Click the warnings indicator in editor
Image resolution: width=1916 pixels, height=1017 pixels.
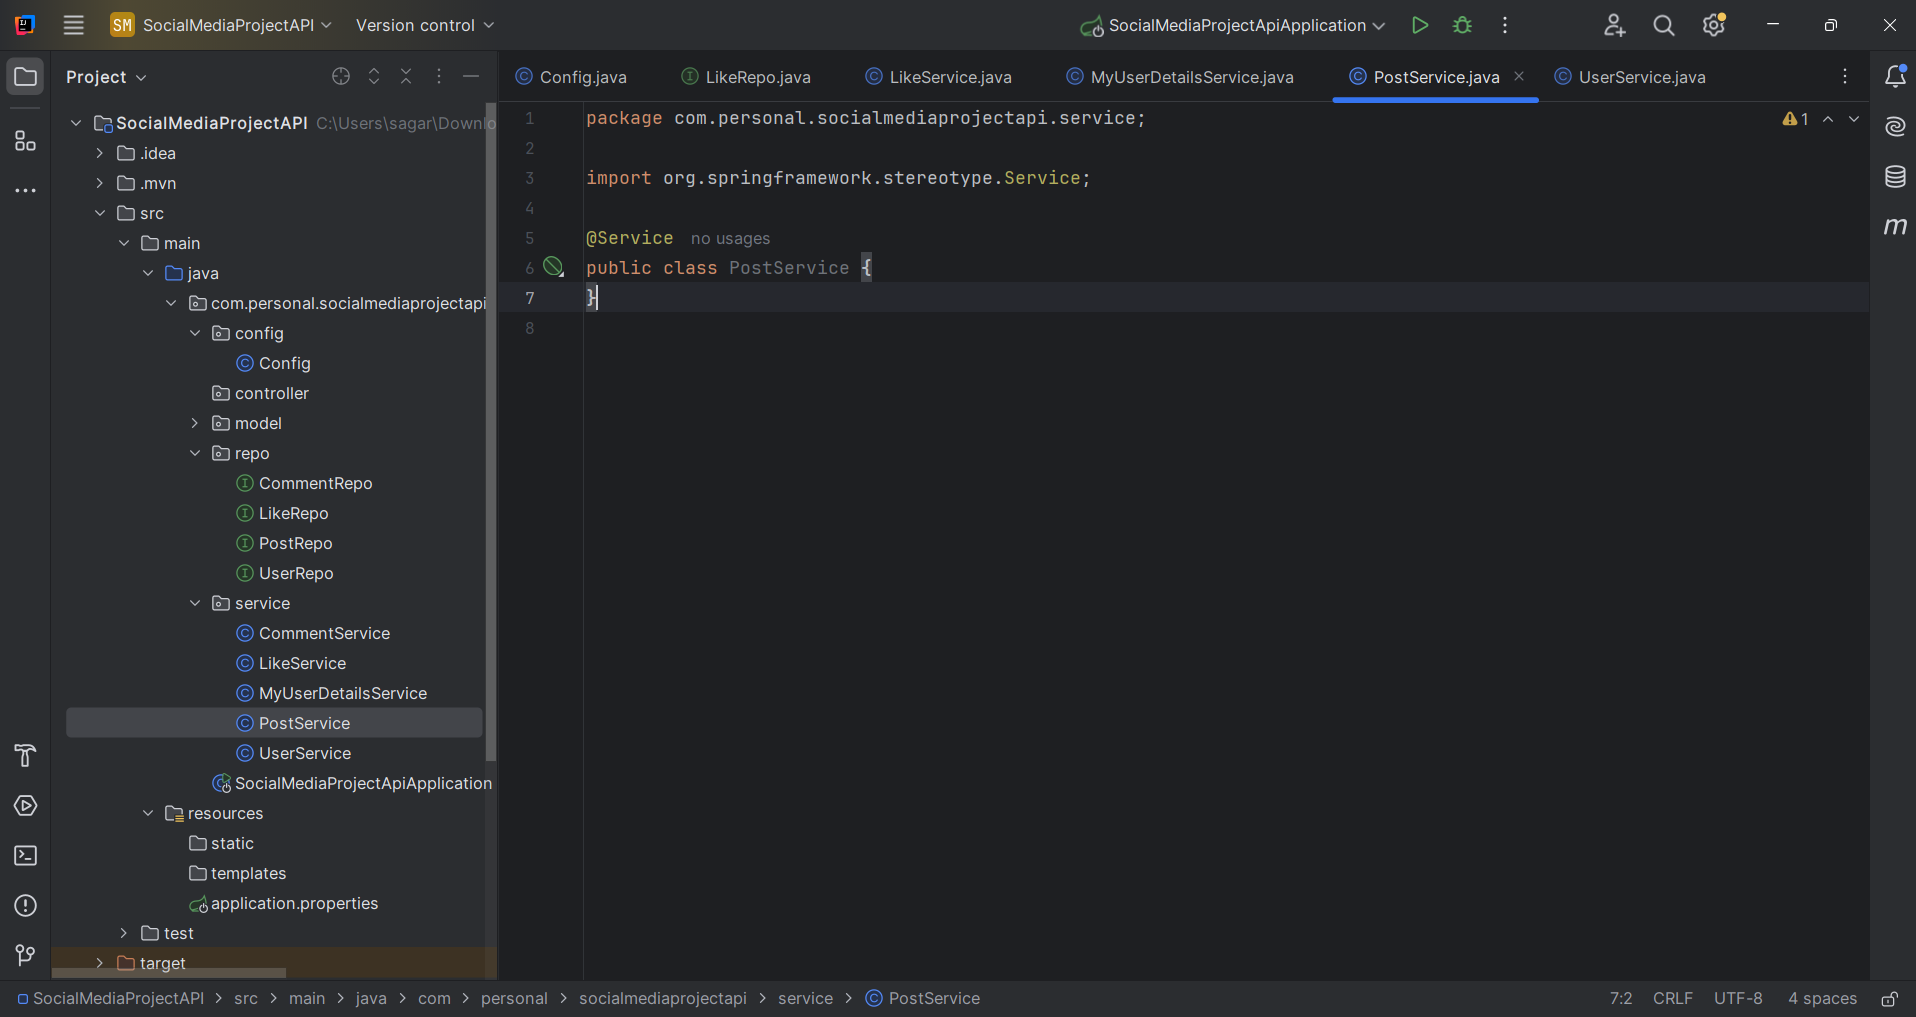pos(1796,119)
